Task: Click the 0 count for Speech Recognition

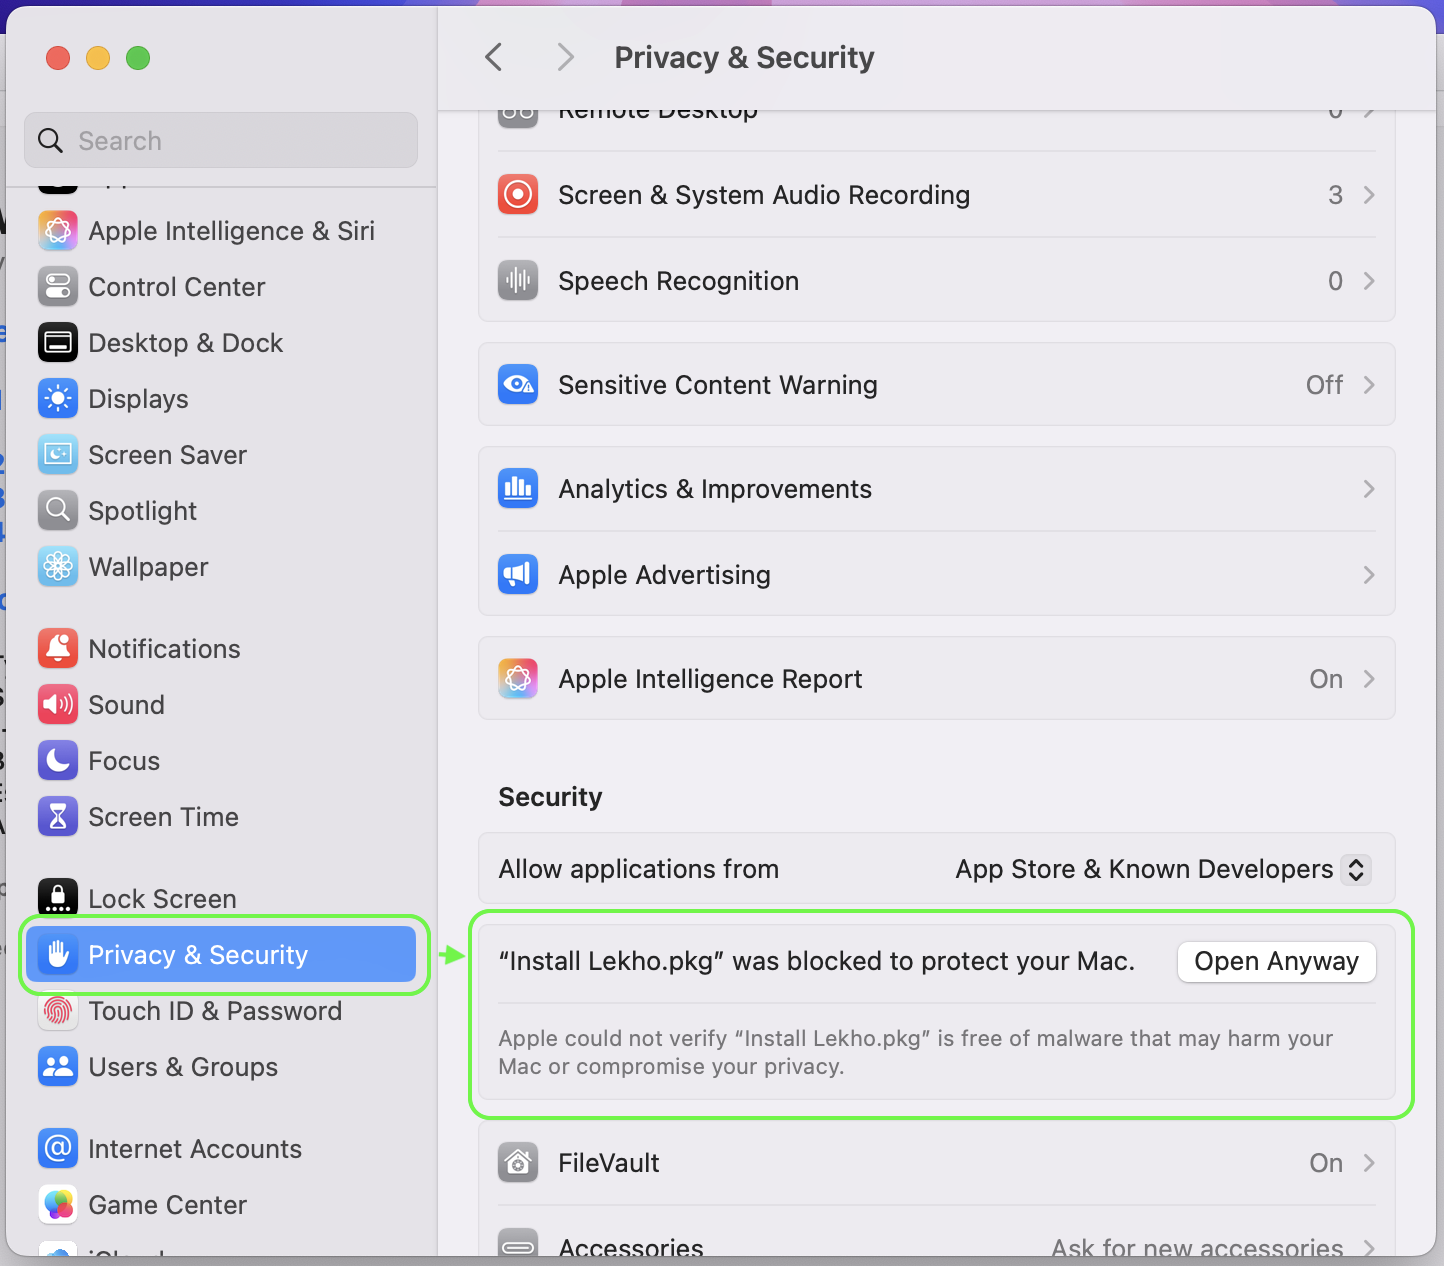Action: [x=1335, y=281]
